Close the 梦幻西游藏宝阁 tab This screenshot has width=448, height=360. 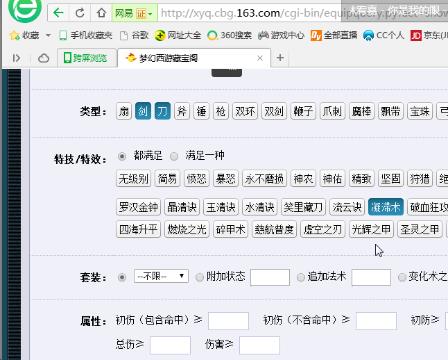pos(260,58)
